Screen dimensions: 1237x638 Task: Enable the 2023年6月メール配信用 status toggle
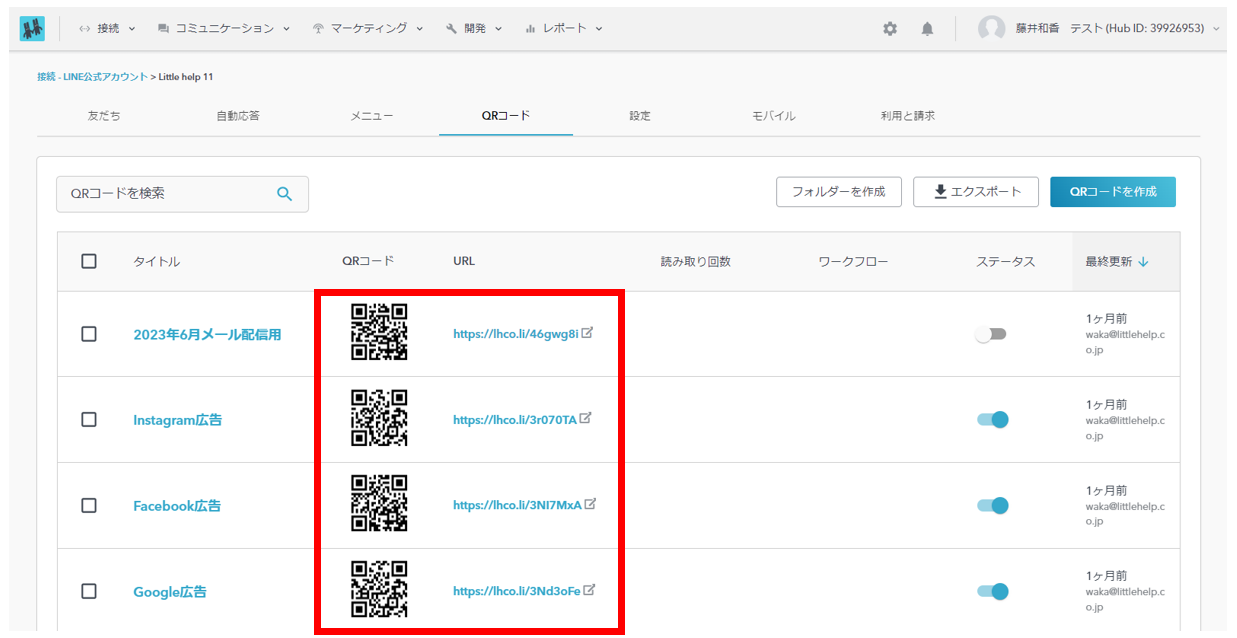991,334
